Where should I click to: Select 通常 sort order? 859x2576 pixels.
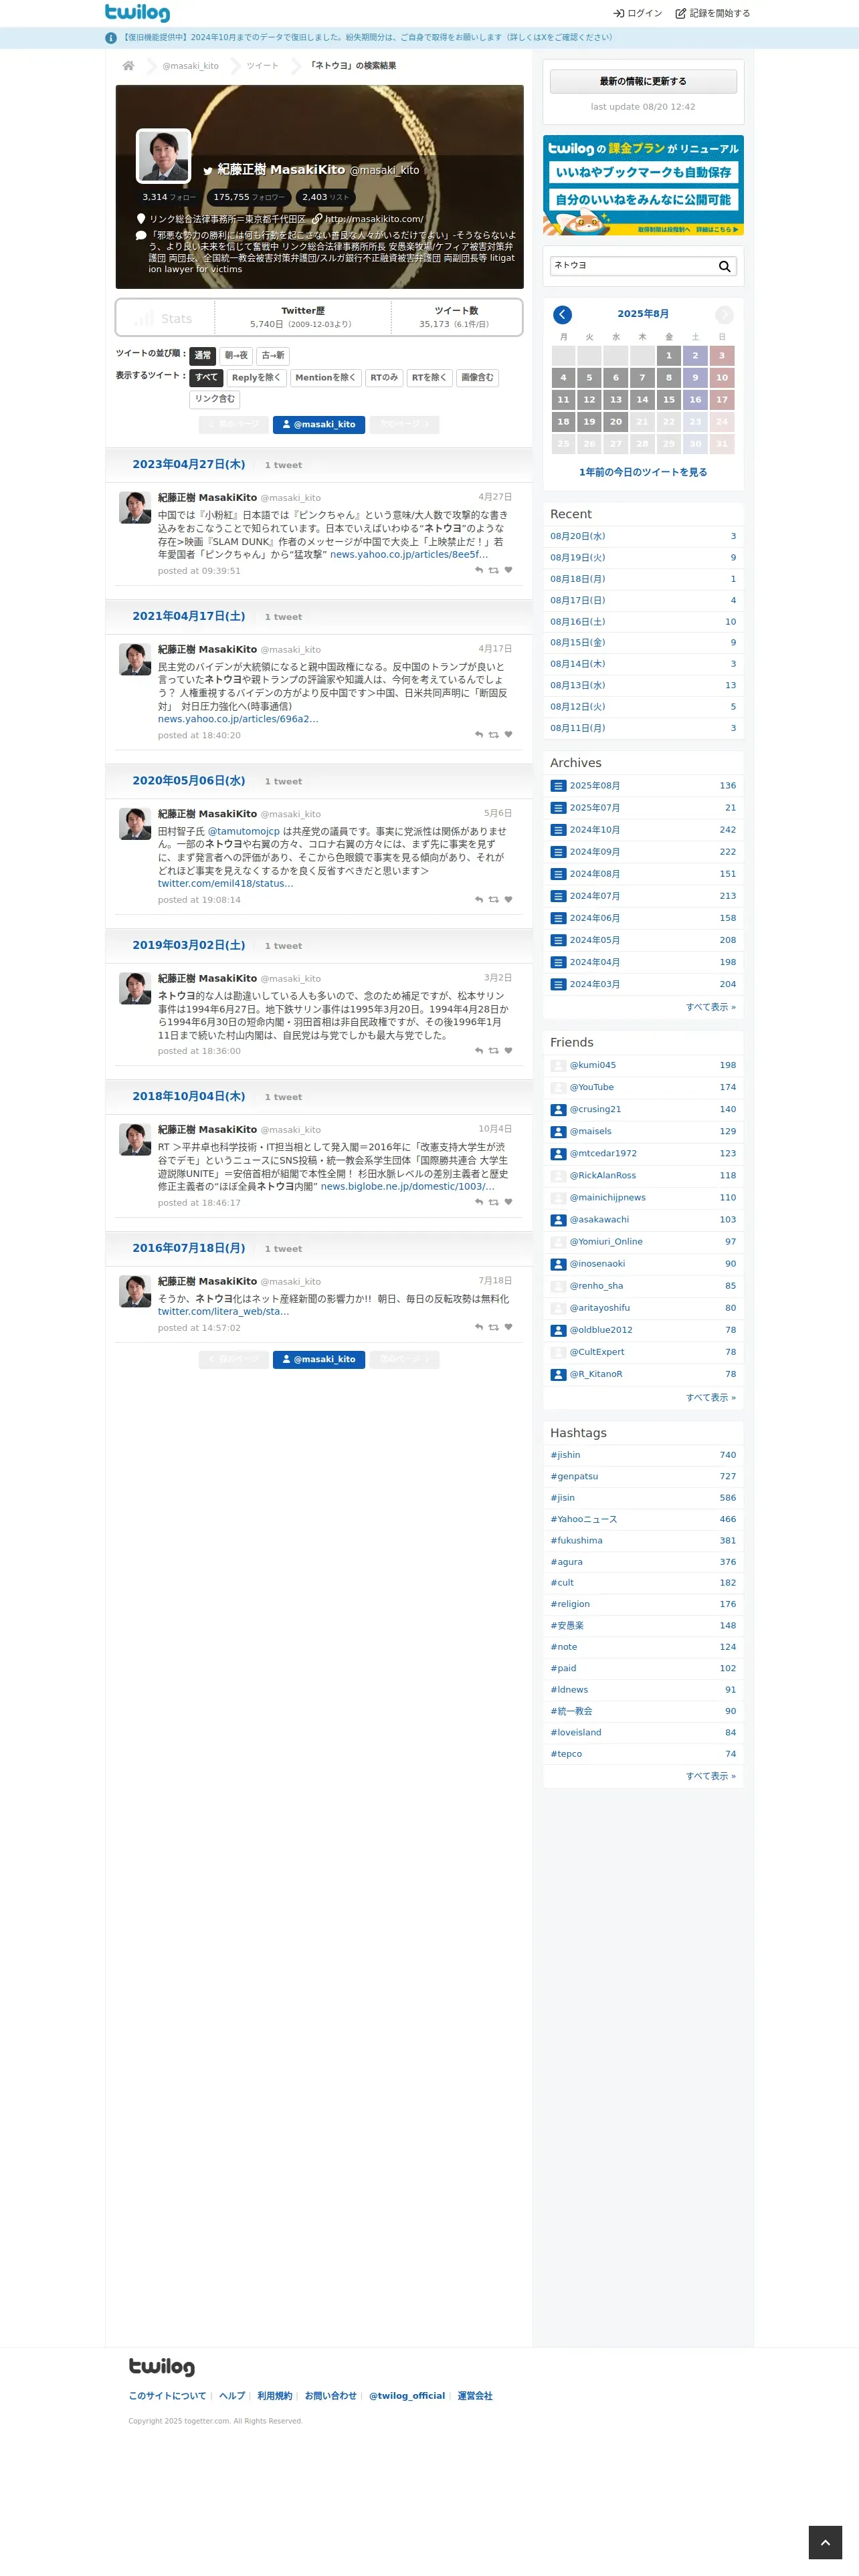click(x=203, y=355)
